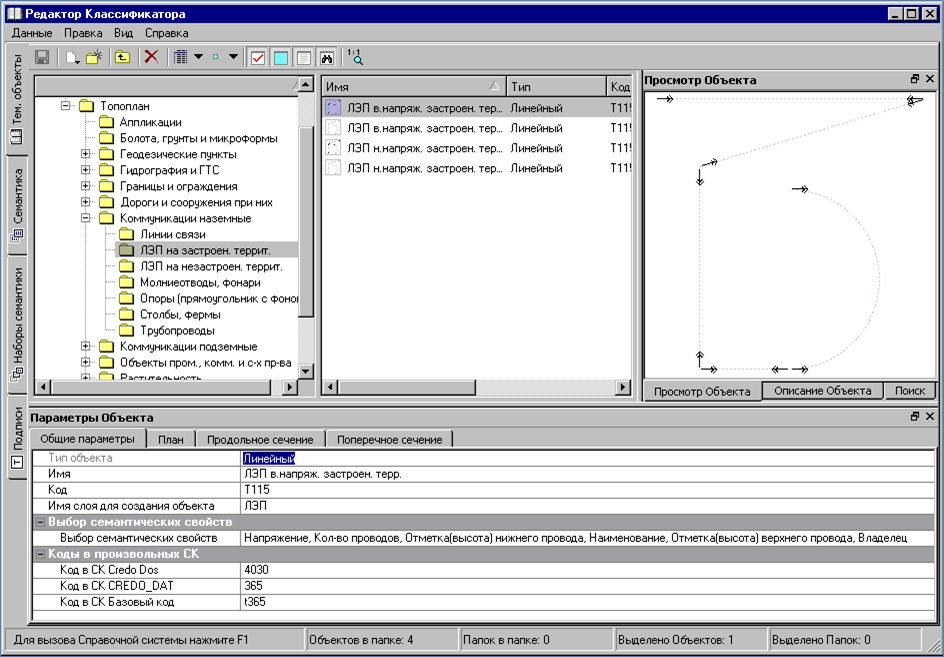This screenshot has width=944, height=657.
Task: Close the Просмотр Объекта panel
Action: pos(930,79)
